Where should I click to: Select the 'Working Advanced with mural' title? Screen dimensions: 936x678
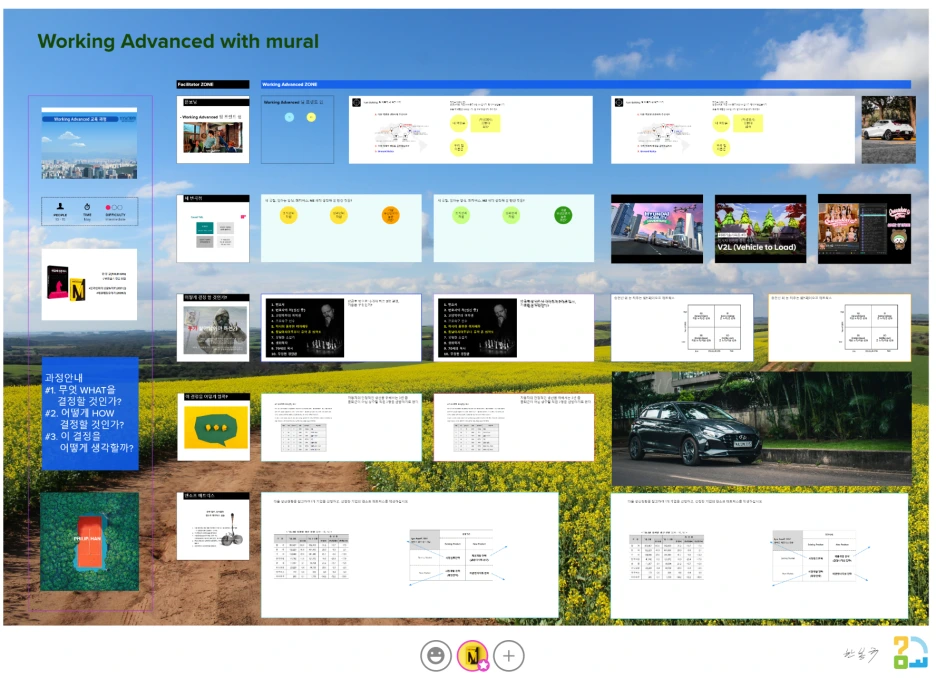(x=178, y=41)
